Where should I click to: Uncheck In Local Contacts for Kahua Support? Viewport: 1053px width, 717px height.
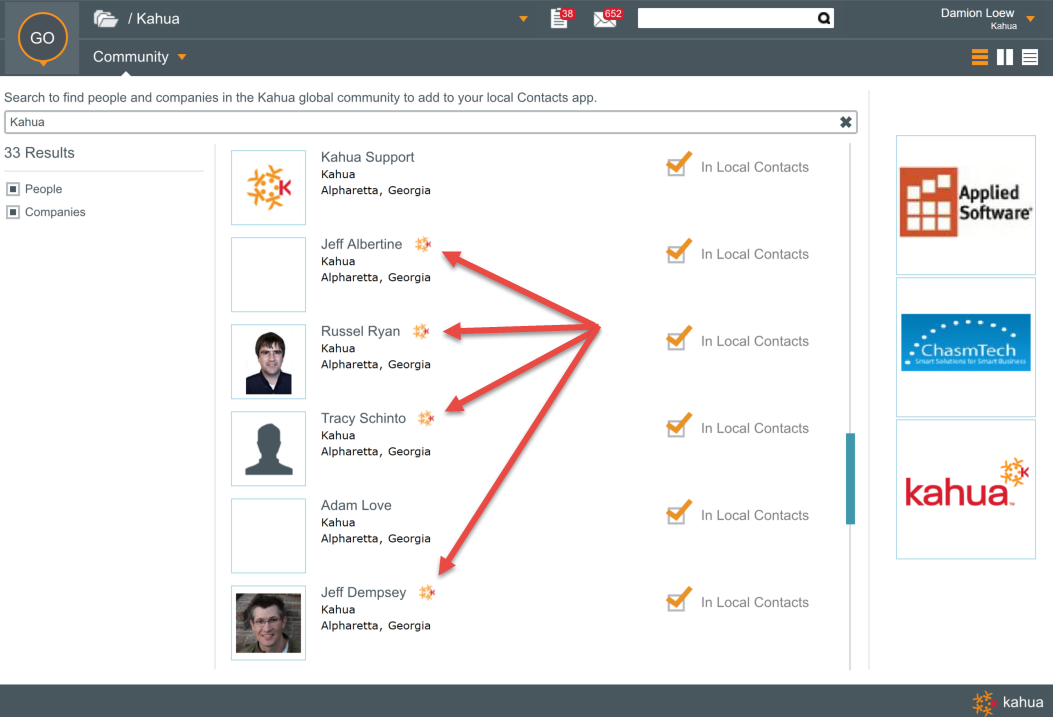click(678, 165)
